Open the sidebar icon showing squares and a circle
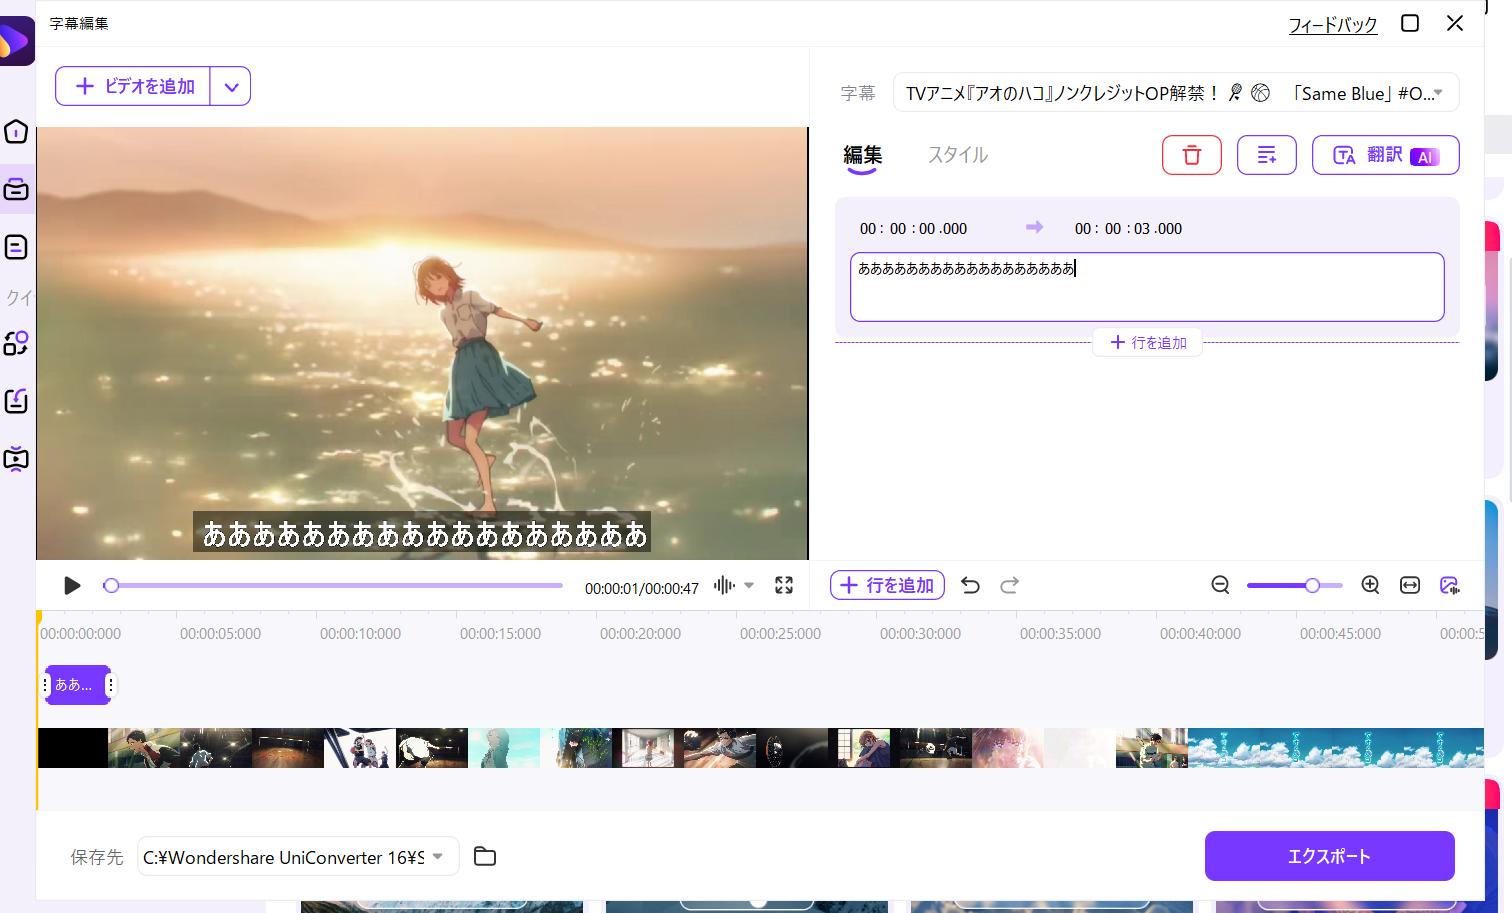1512x913 pixels. pos(16,343)
